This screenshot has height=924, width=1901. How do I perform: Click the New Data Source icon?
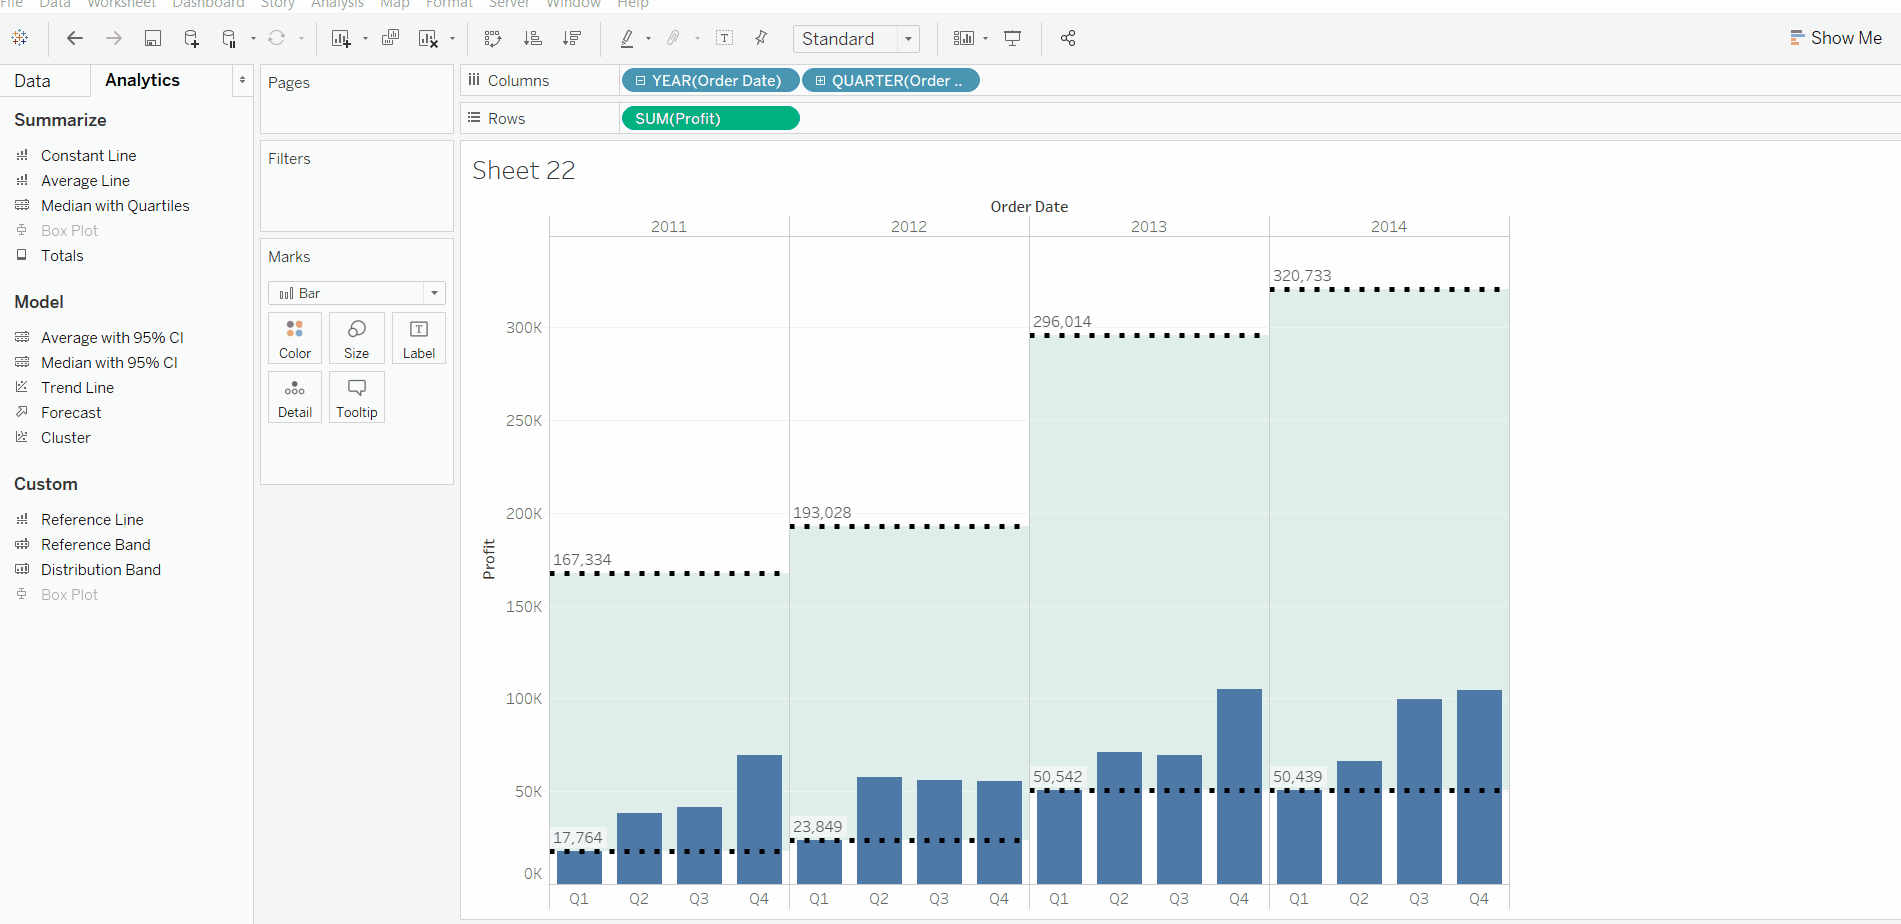click(191, 38)
